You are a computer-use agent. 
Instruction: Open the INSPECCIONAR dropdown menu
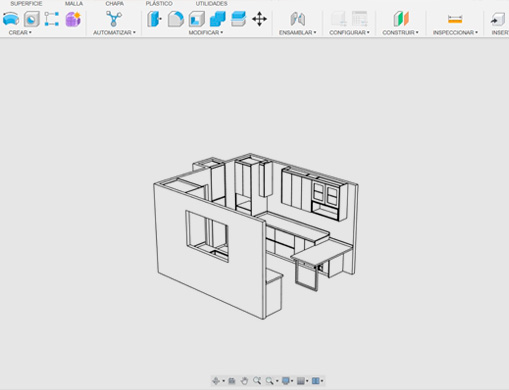click(x=455, y=32)
